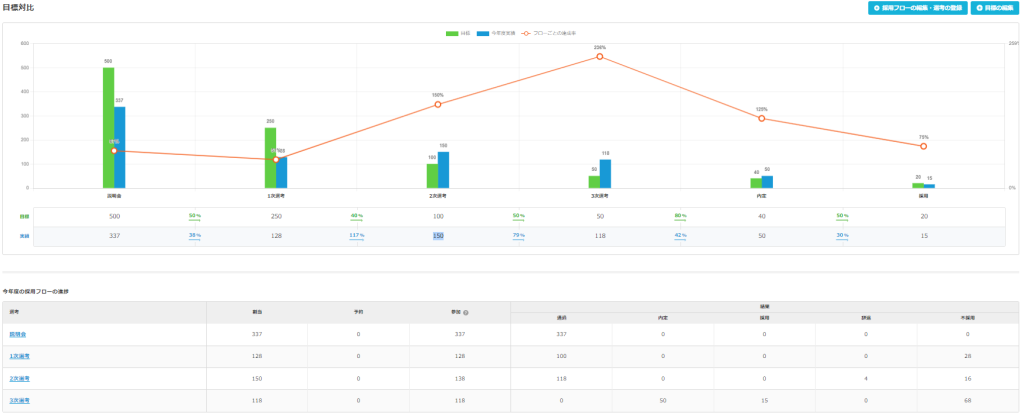Click the 80% target rate in 目標 row
1024x416 pixels.
click(680, 216)
